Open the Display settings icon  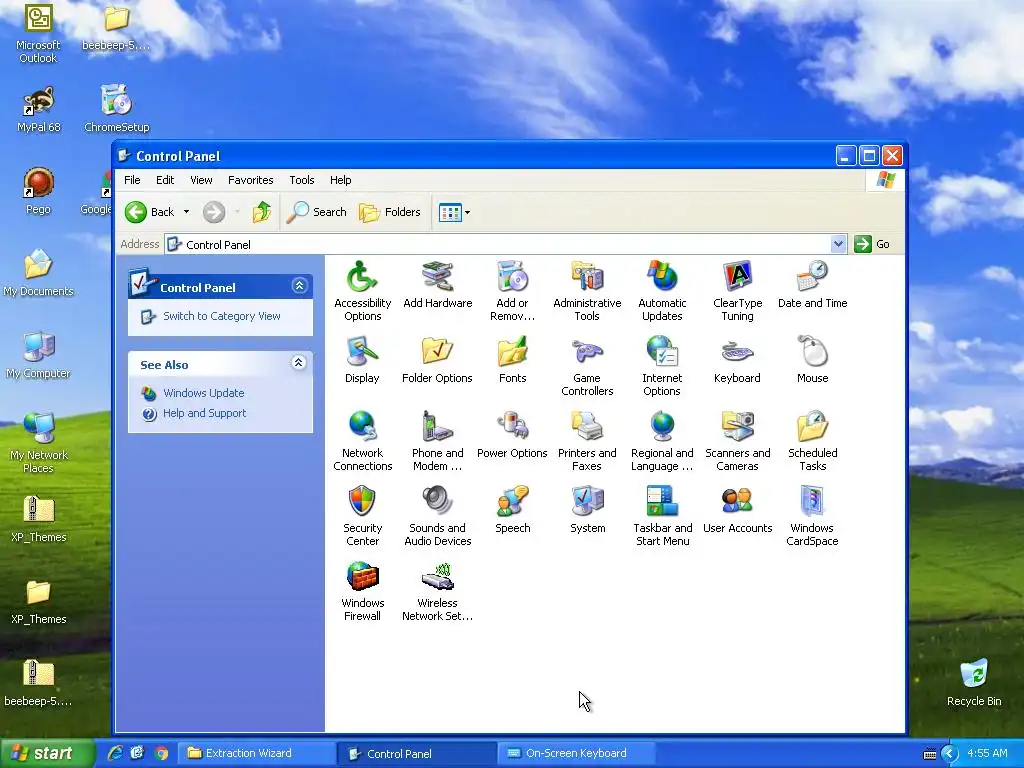click(x=362, y=359)
